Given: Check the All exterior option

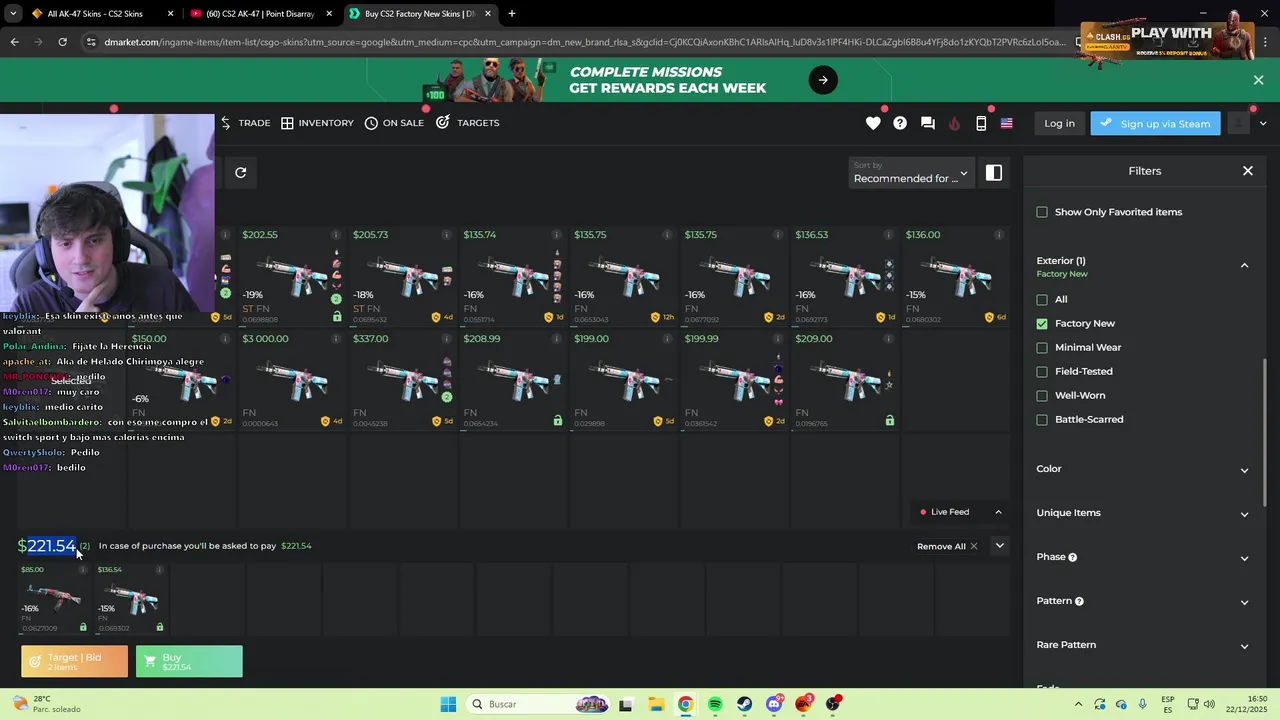Looking at the screenshot, I should point(1042,299).
